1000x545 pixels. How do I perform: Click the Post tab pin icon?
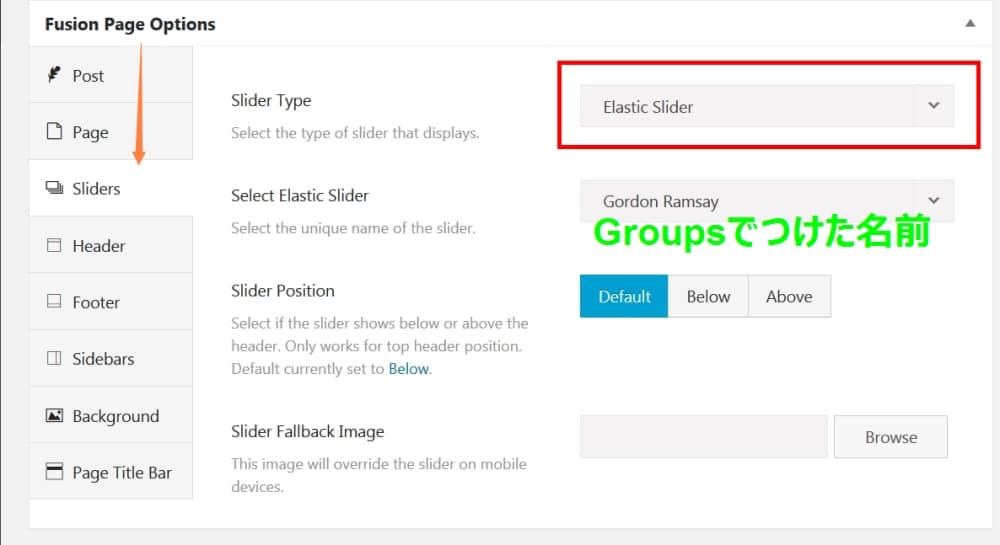click(54, 75)
